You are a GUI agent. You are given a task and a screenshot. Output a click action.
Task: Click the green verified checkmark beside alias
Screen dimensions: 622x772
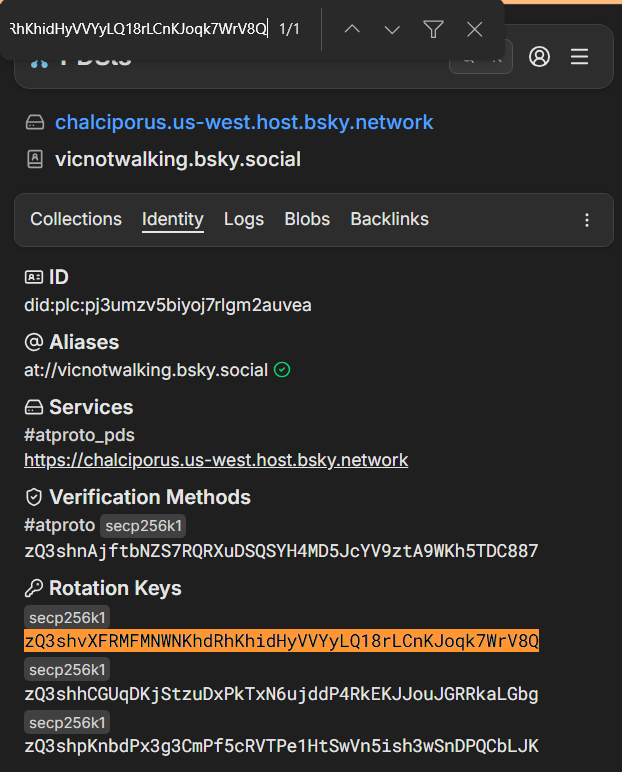click(x=282, y=370)
